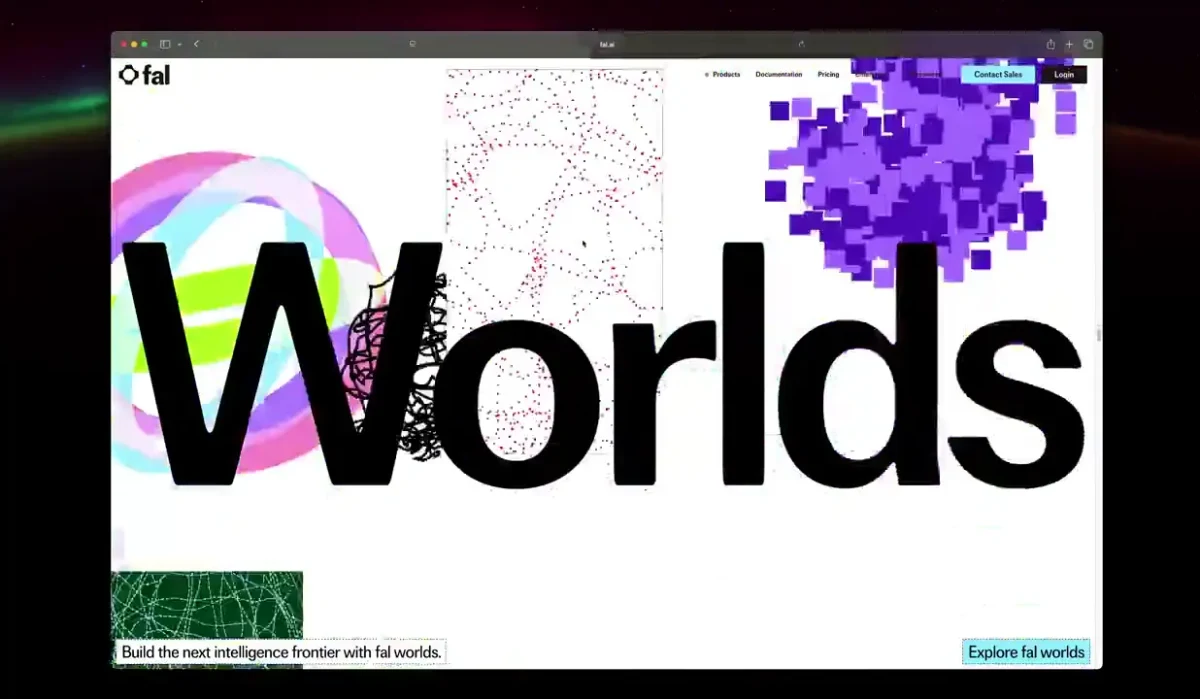Open the Share icon in Safari toolbar
1200x699 pixels.
click(1051, 44)
